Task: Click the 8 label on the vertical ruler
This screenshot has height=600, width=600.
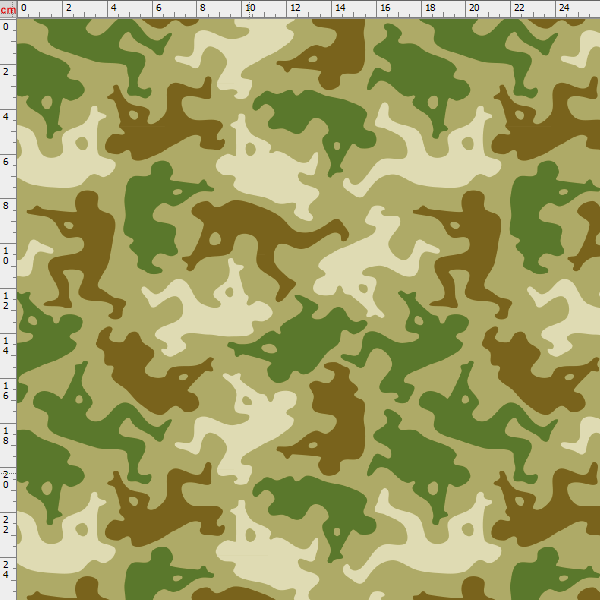Action: [x=6, y=206]
